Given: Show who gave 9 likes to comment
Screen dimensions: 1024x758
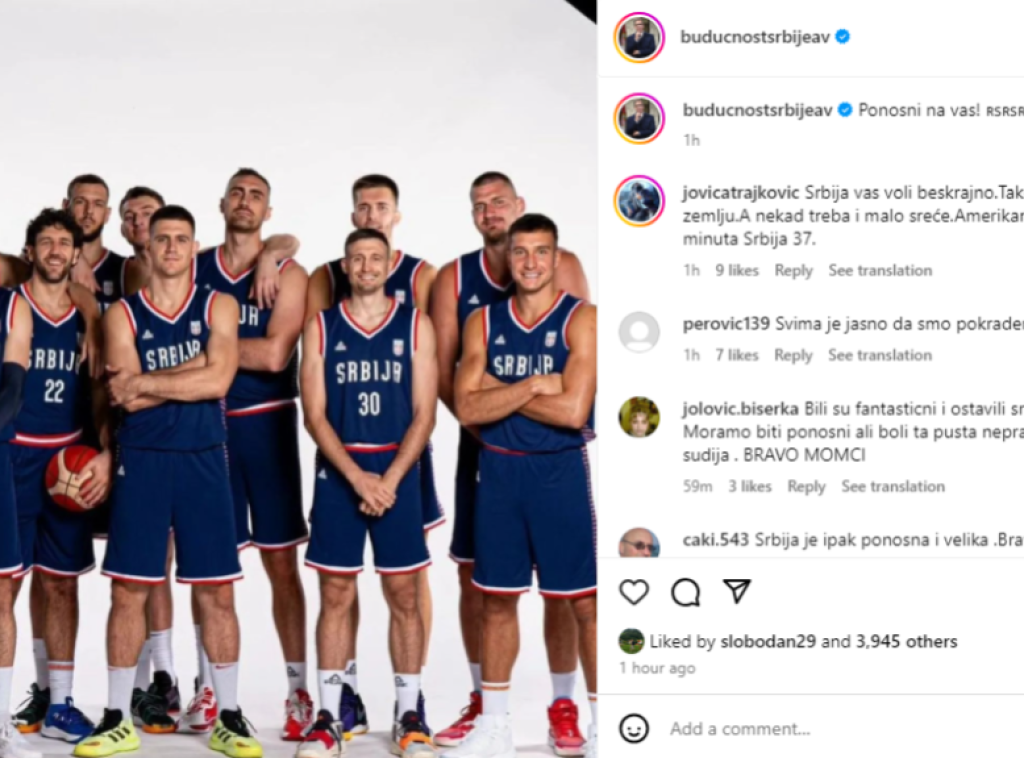Looking at the screenshot, I should (737, 270).
